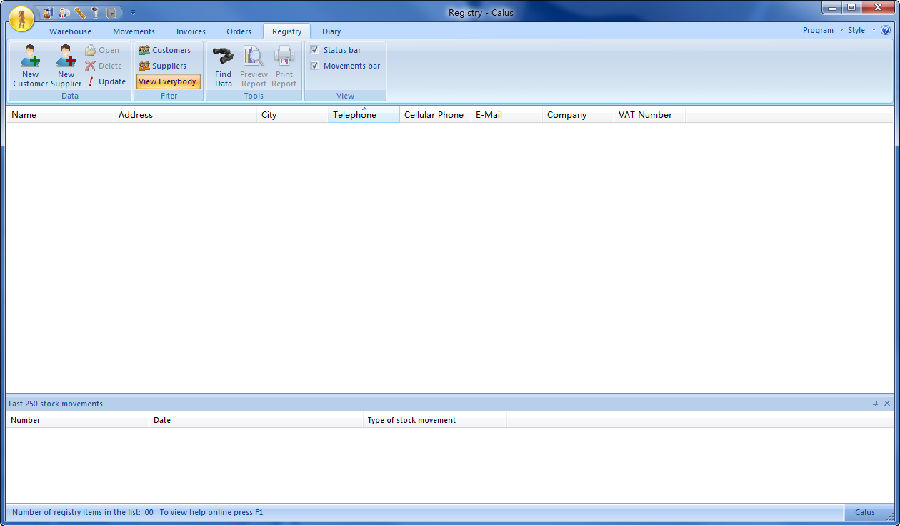Switch to the Diary tab

[332, 31]
